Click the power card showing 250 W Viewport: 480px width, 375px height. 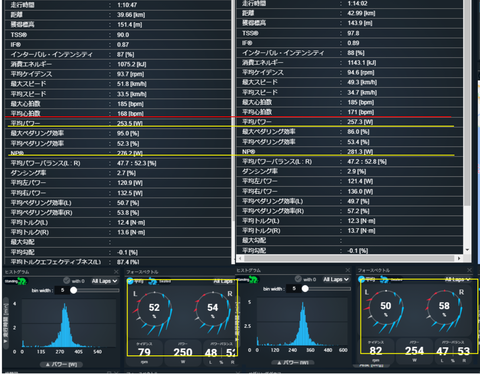point(183,352)
